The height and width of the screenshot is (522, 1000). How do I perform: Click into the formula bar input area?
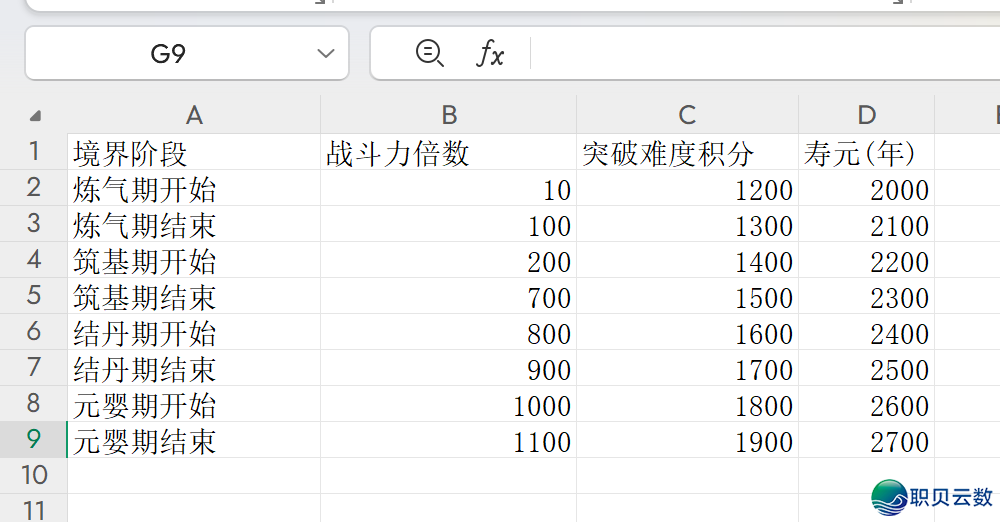tap(765, 53)
